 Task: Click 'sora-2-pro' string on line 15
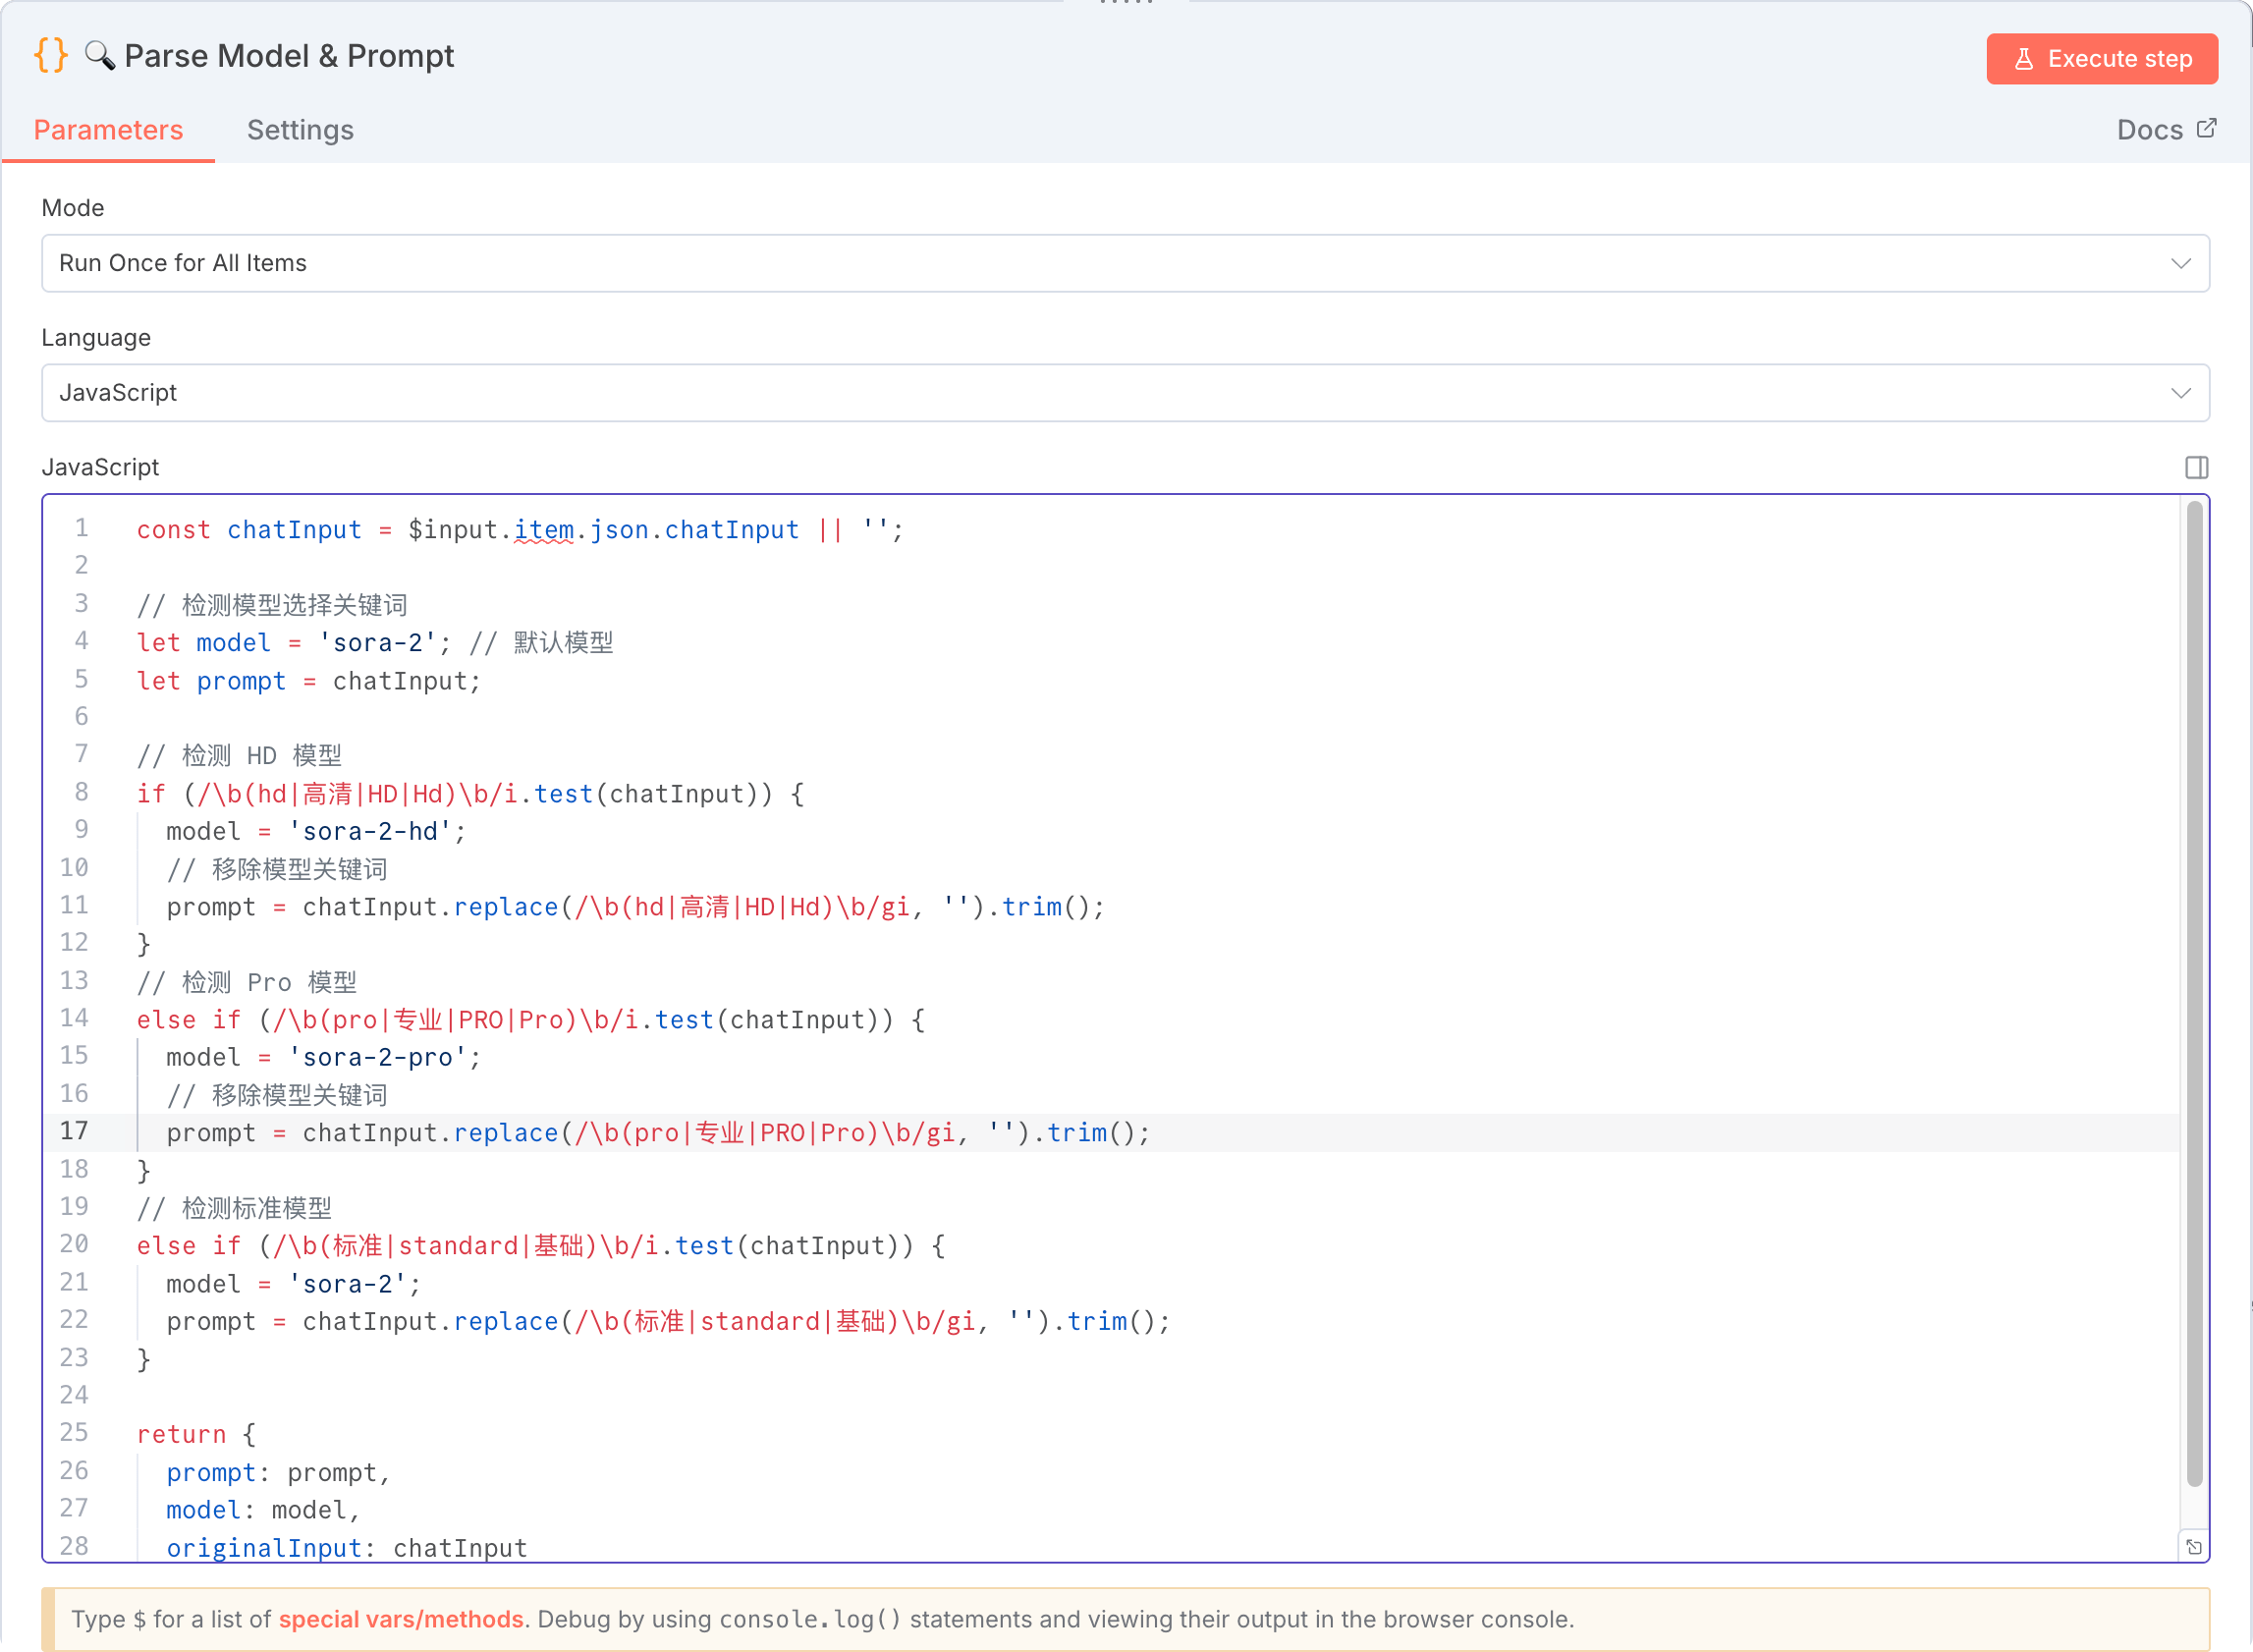coord(377,1057)
